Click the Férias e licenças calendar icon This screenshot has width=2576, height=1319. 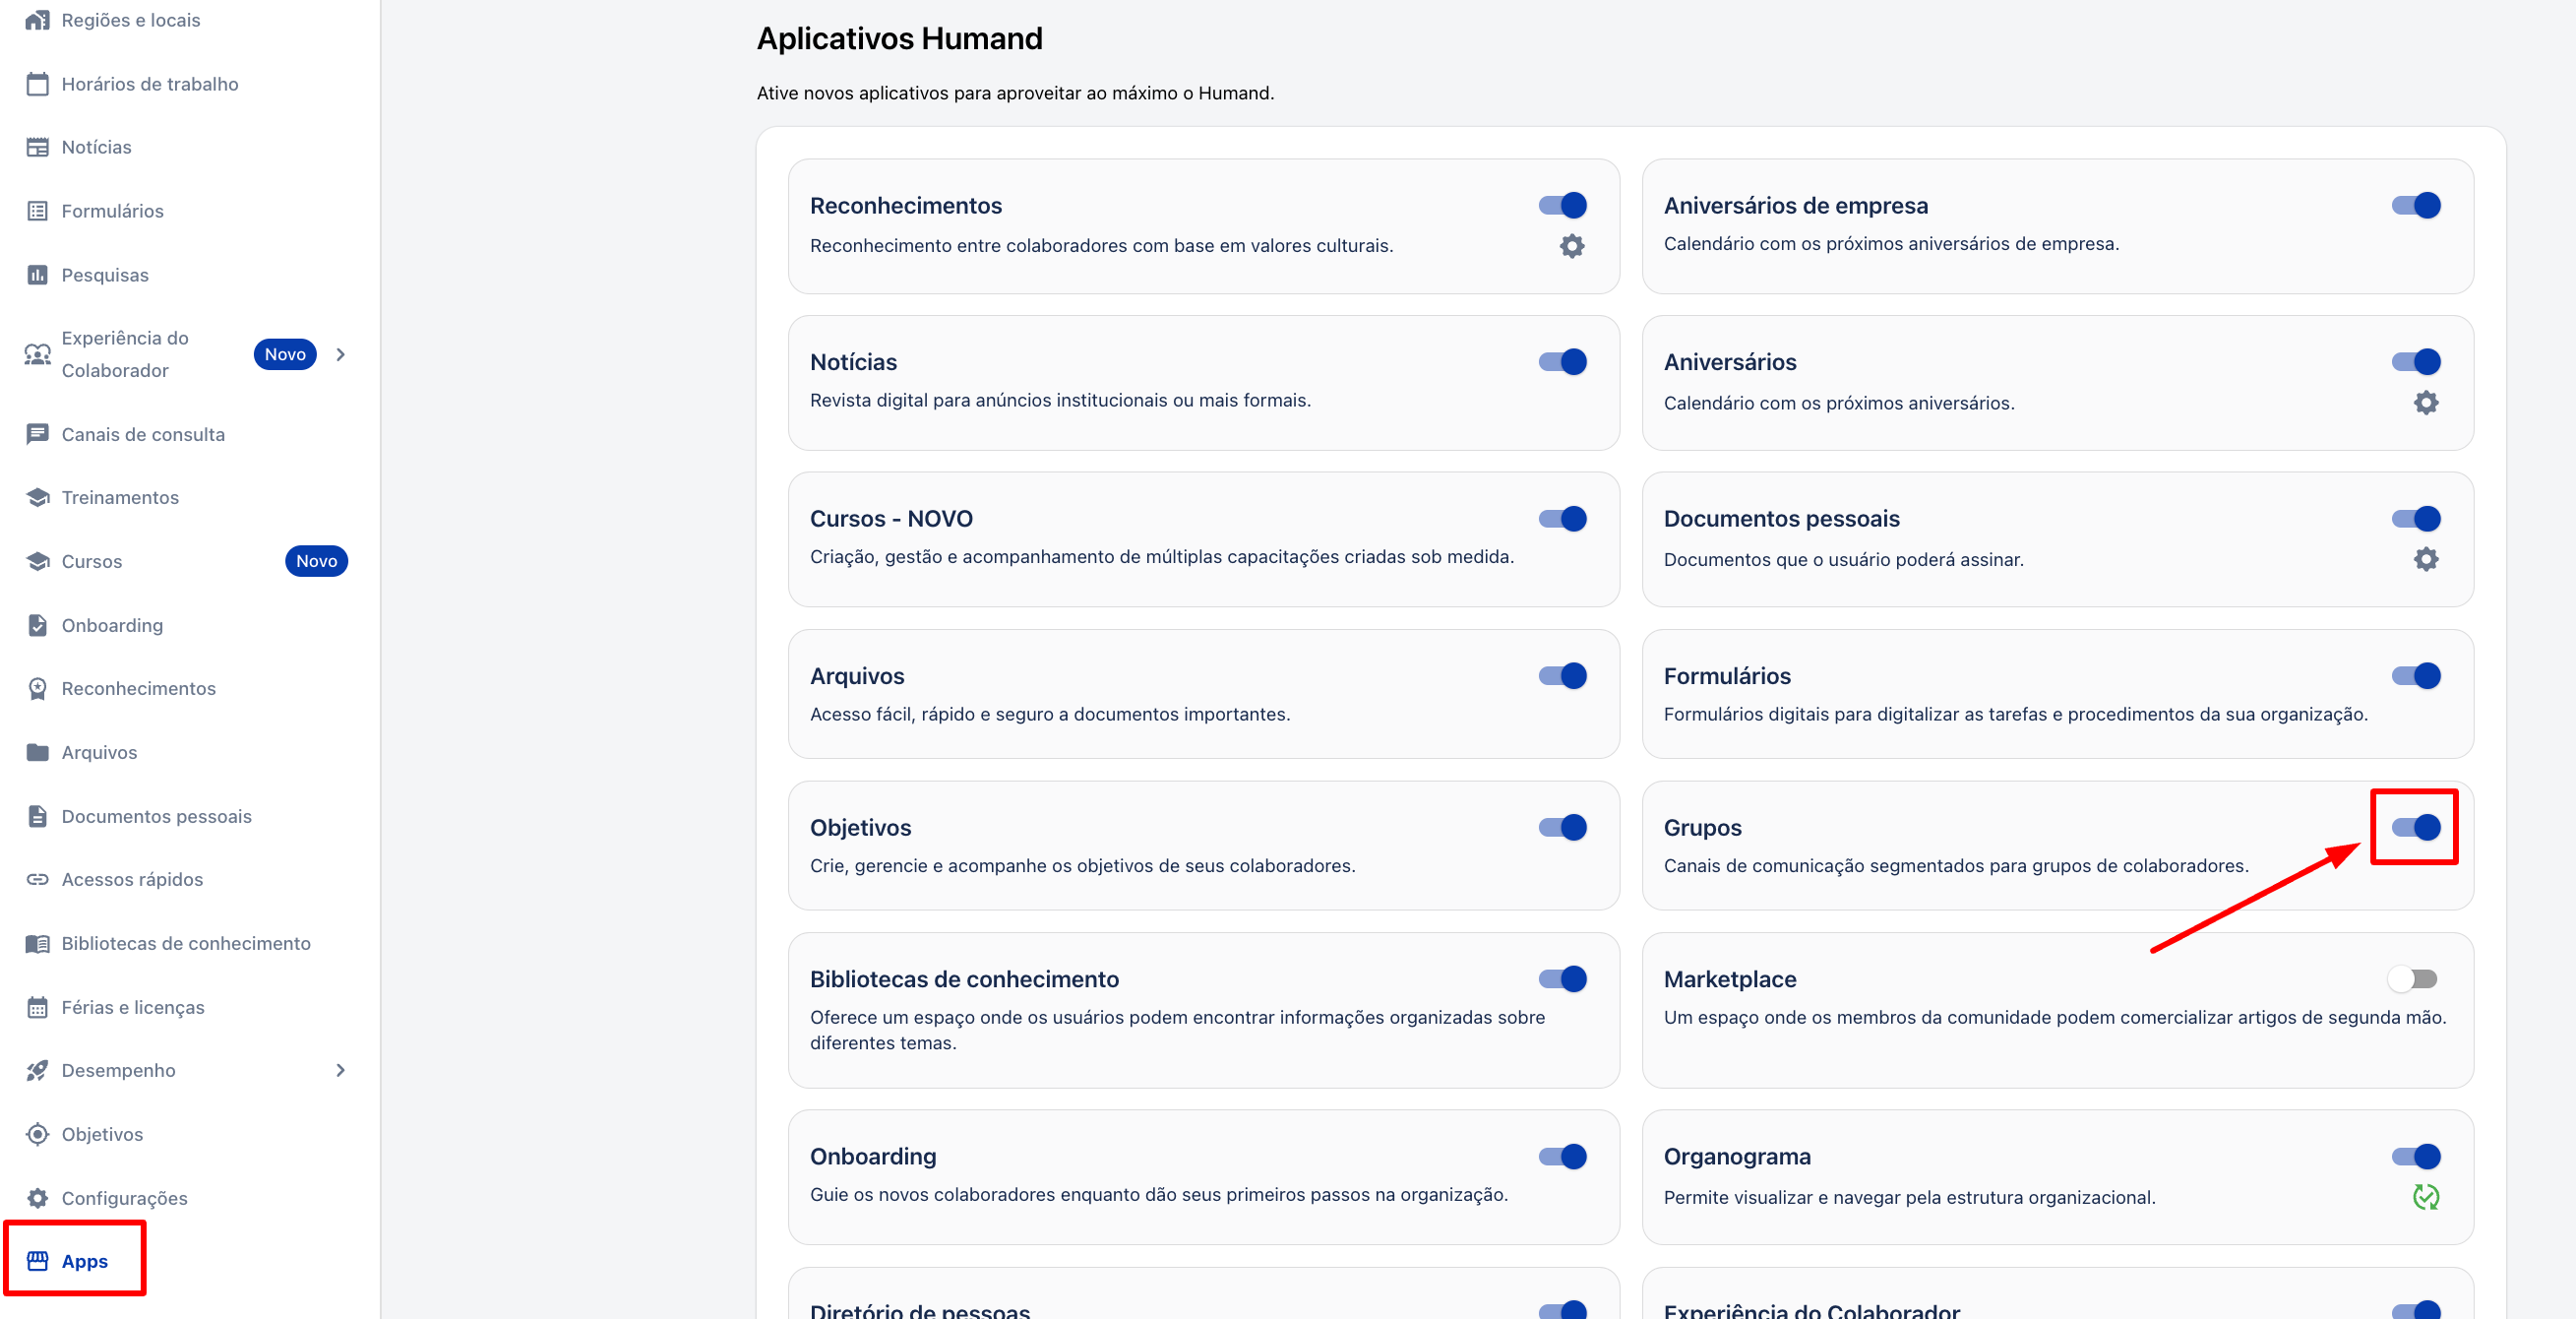point(37,1007)
